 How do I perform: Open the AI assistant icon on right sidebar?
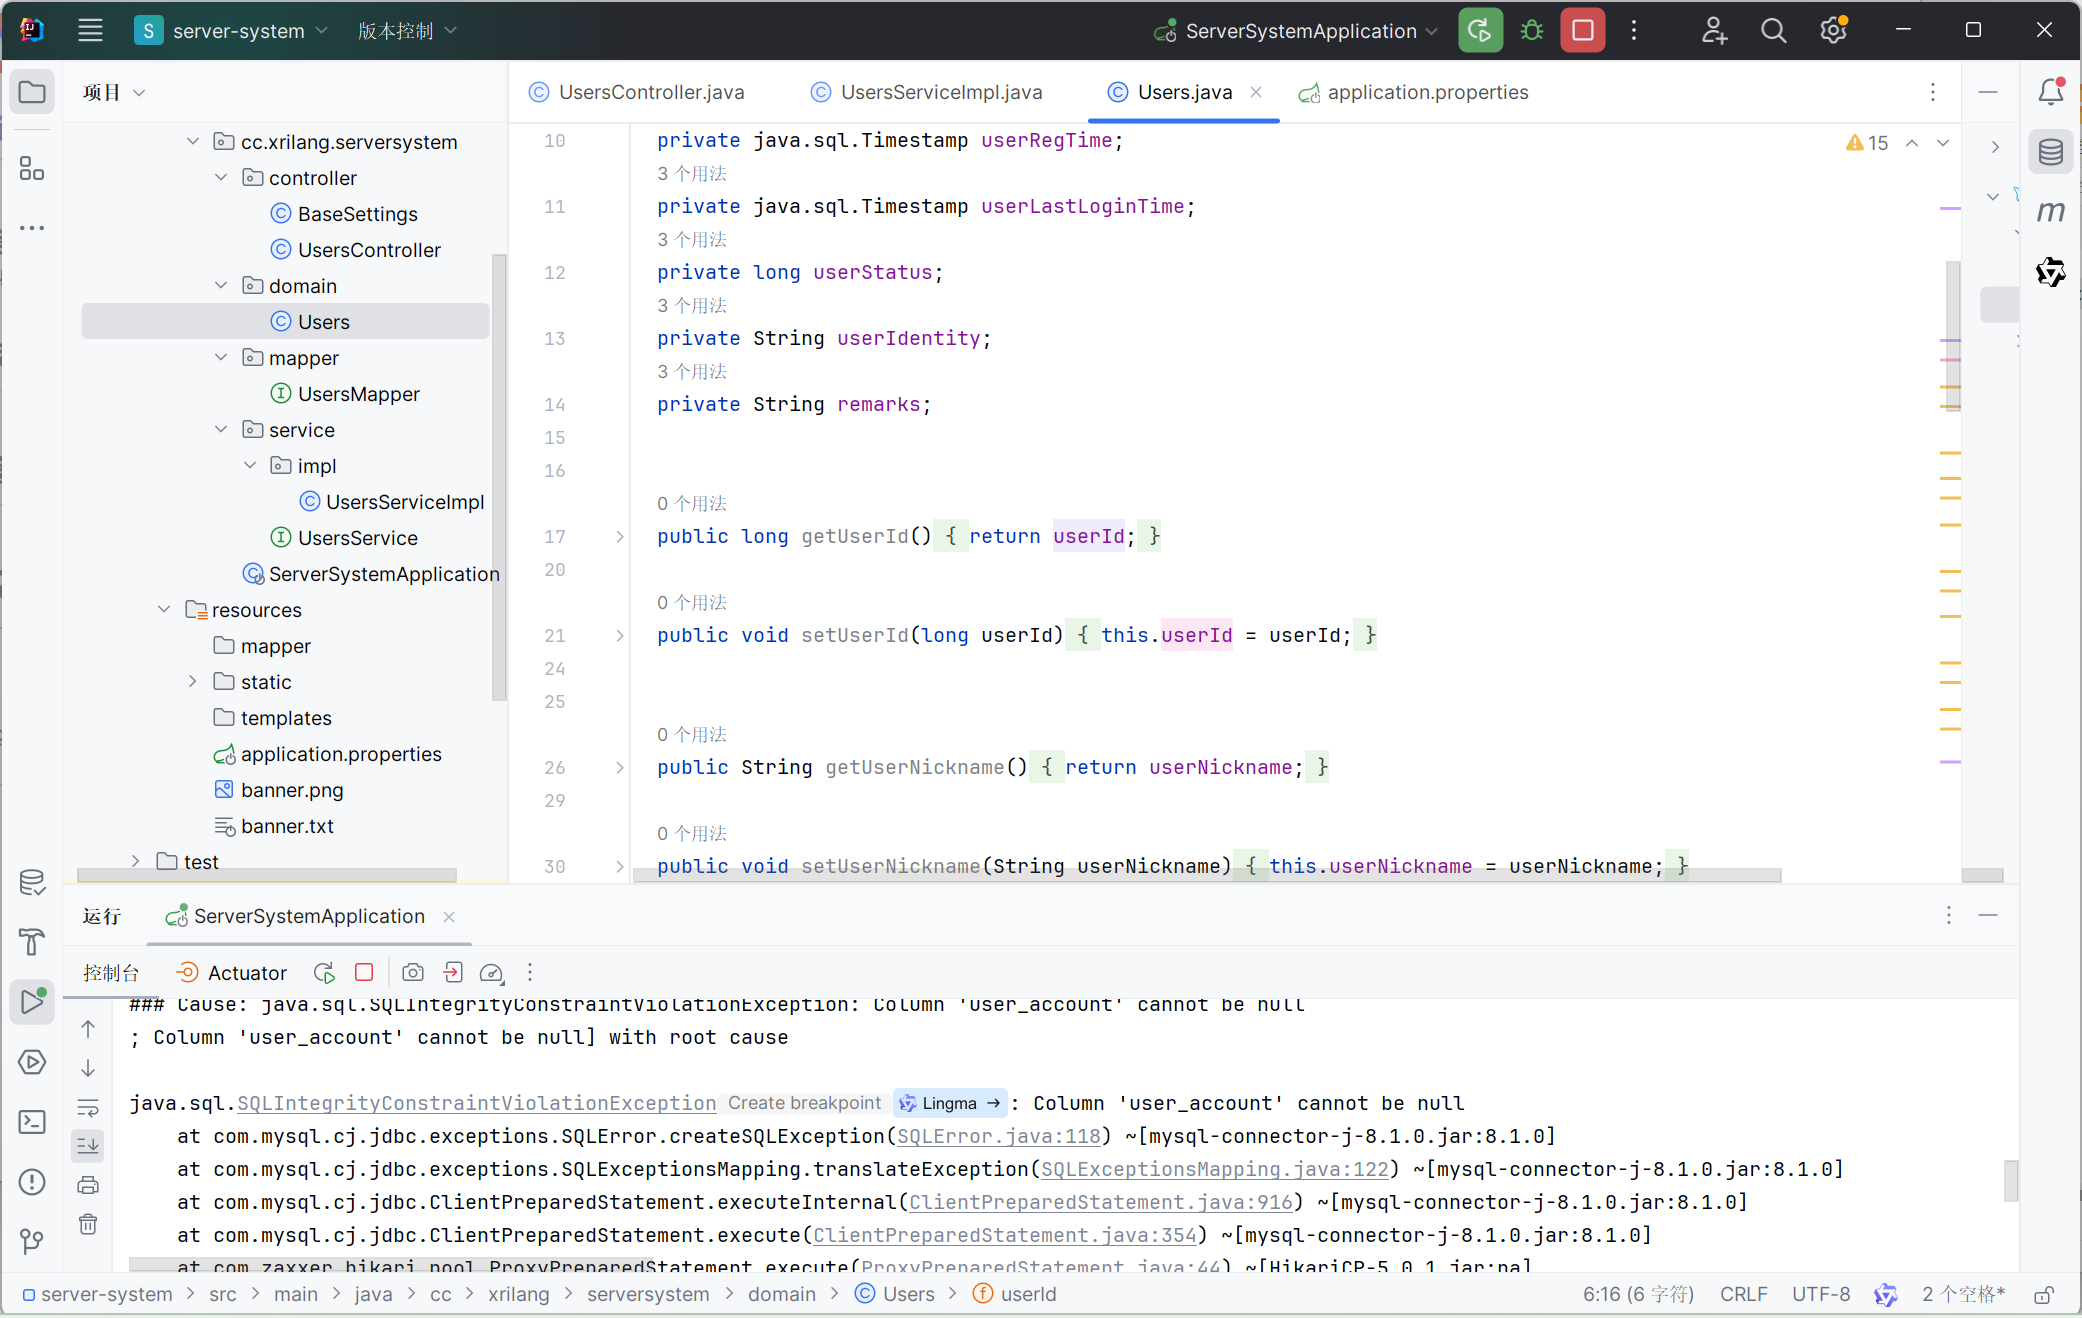(x=2051, y=272)
